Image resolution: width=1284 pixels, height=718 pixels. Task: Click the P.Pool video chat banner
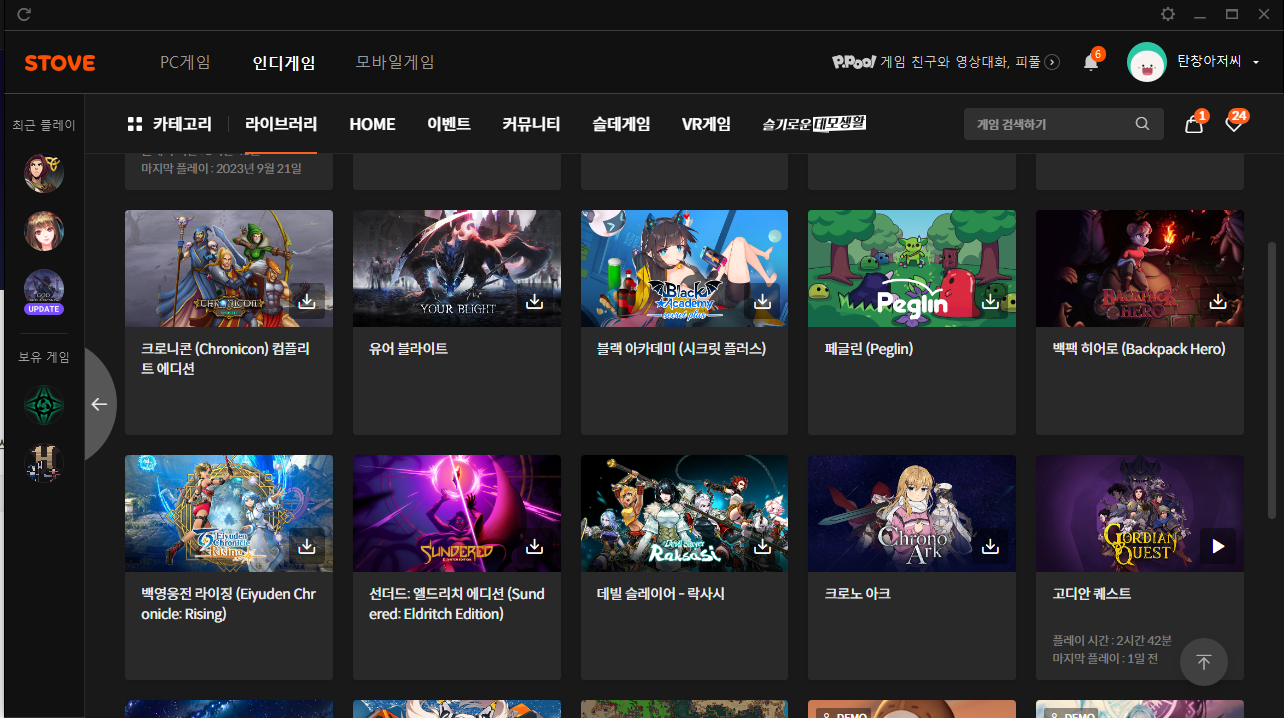click(x=946, y=62)
